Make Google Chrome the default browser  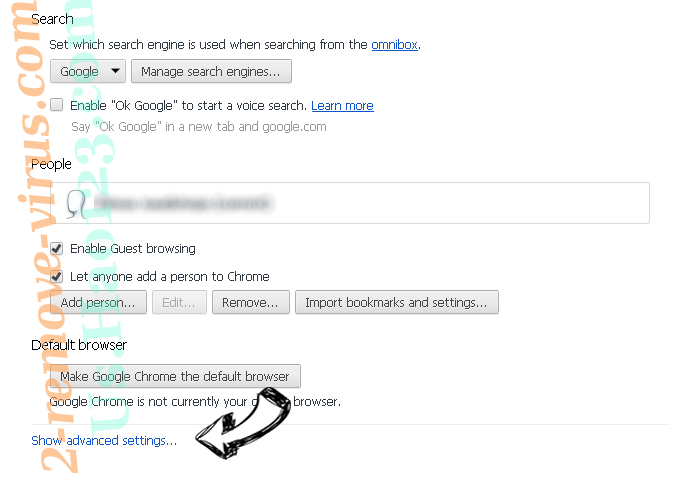pos(175,376)
